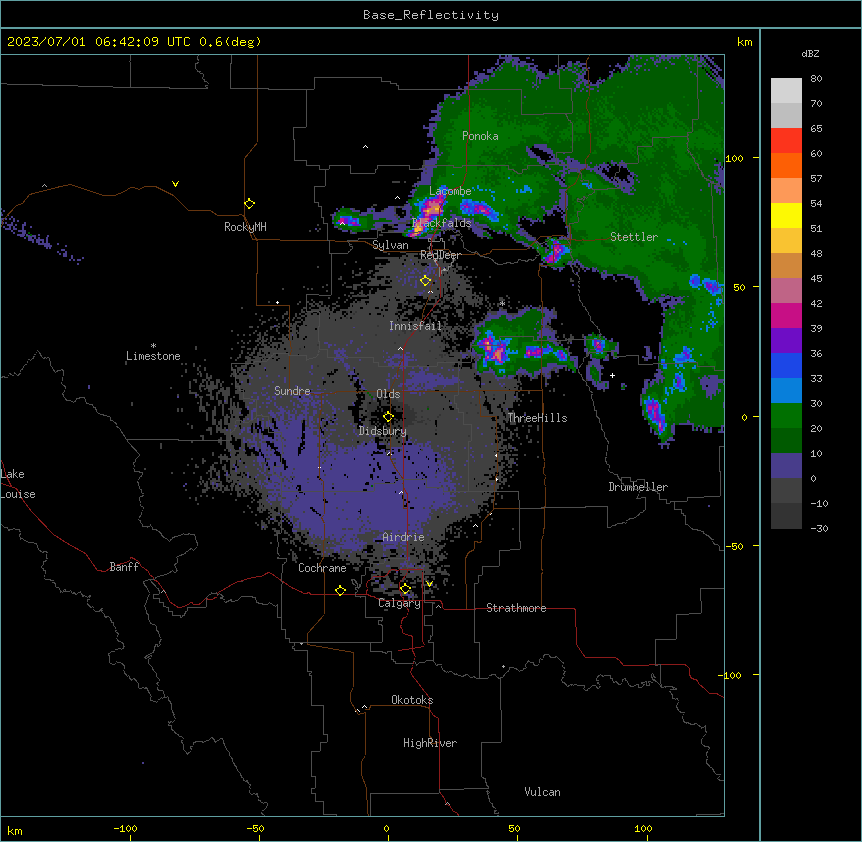This screenshot has height=842, width=862.
Task: Click the yellow diamond marker above Calgary label
Action: pyautogui.click(x=405, y=589)
